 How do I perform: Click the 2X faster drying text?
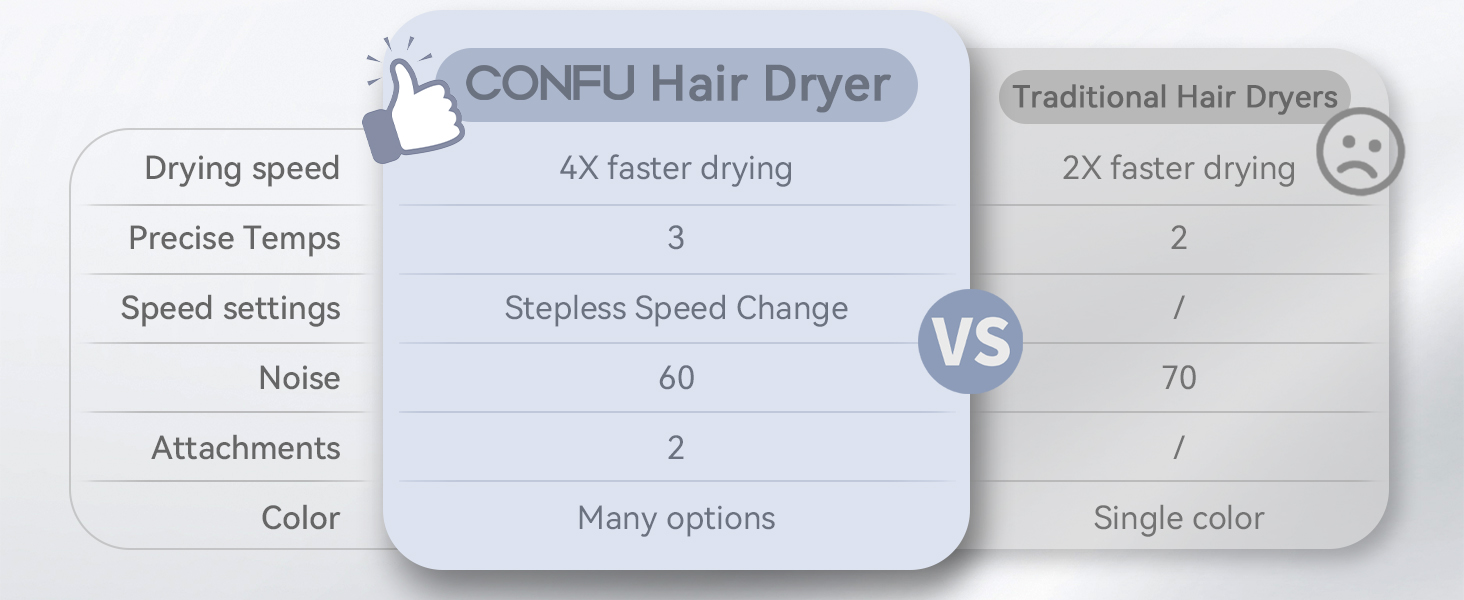(1178, 168)
